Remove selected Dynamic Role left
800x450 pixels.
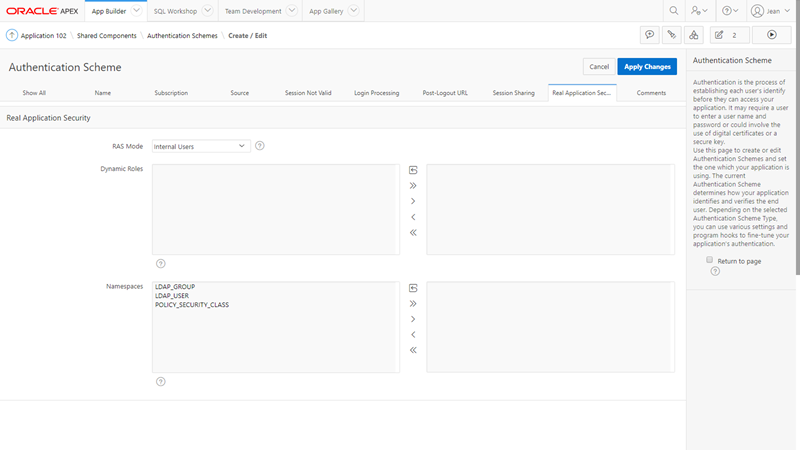[x=413, y=217]
